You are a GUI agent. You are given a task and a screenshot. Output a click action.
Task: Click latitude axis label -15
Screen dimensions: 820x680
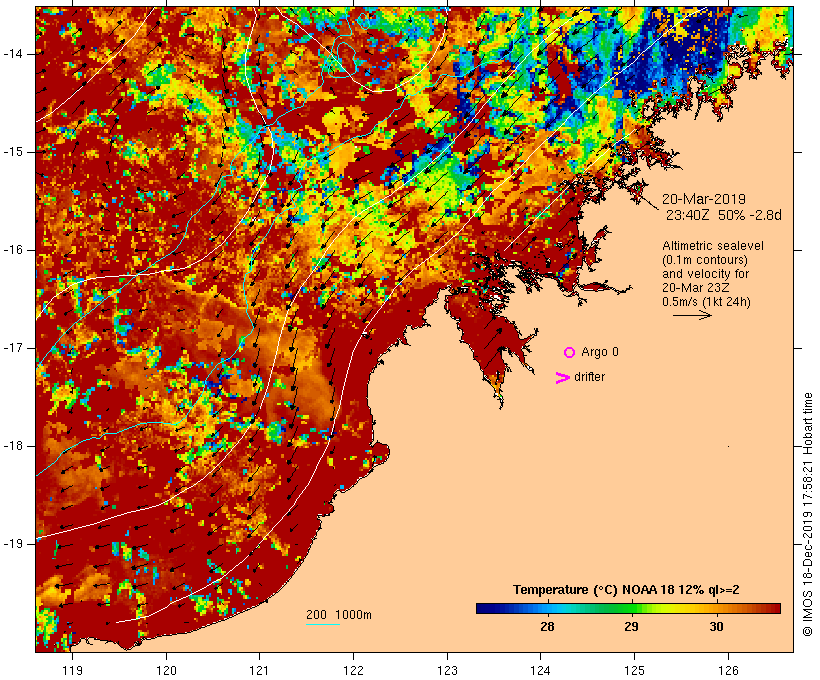[x=13, y=152]
